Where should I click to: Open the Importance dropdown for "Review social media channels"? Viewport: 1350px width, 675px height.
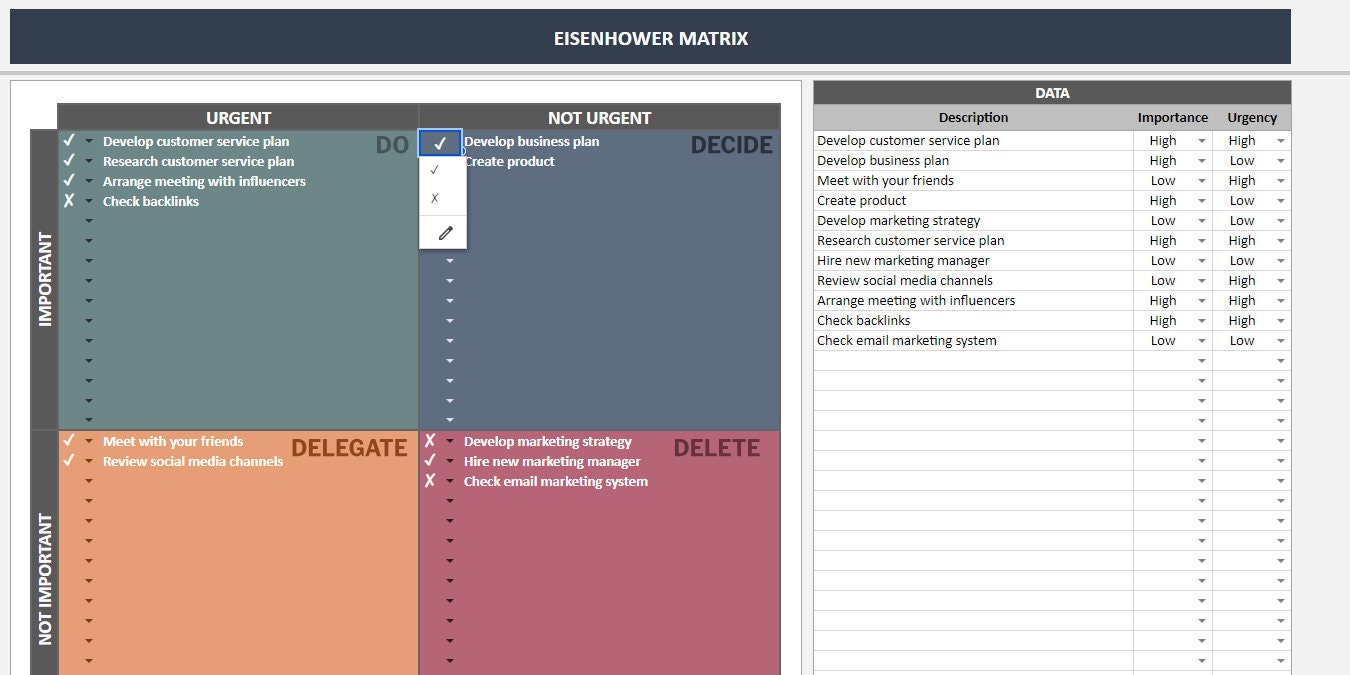[1200, 280]
